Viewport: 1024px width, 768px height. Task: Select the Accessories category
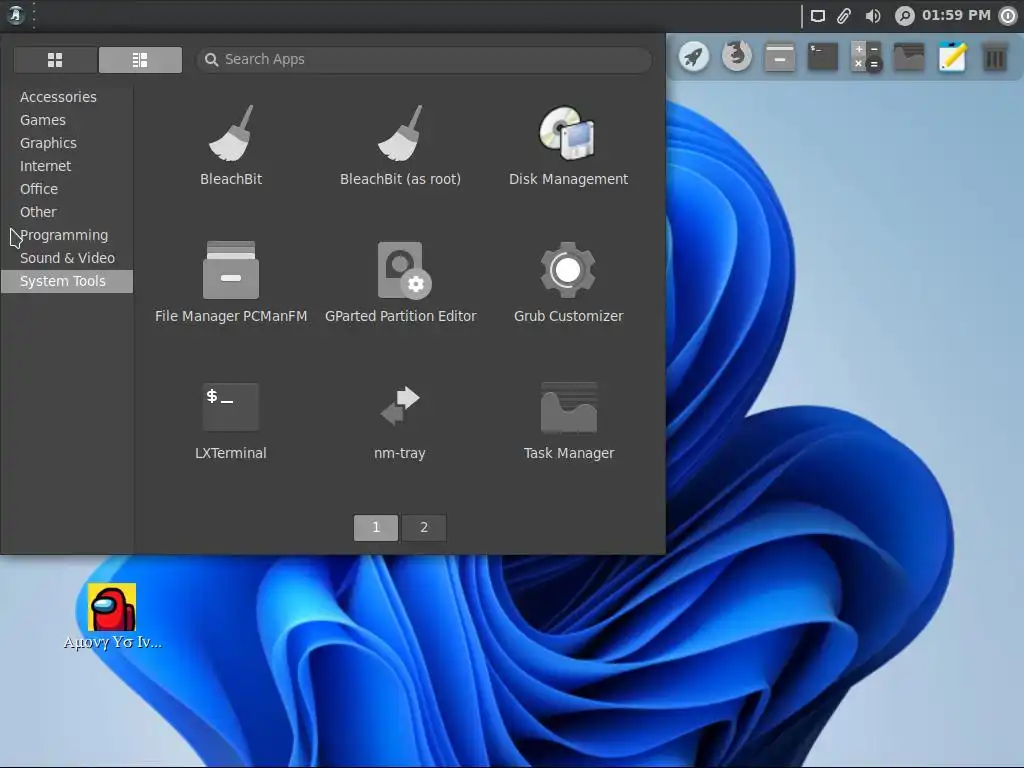(67, 97)
